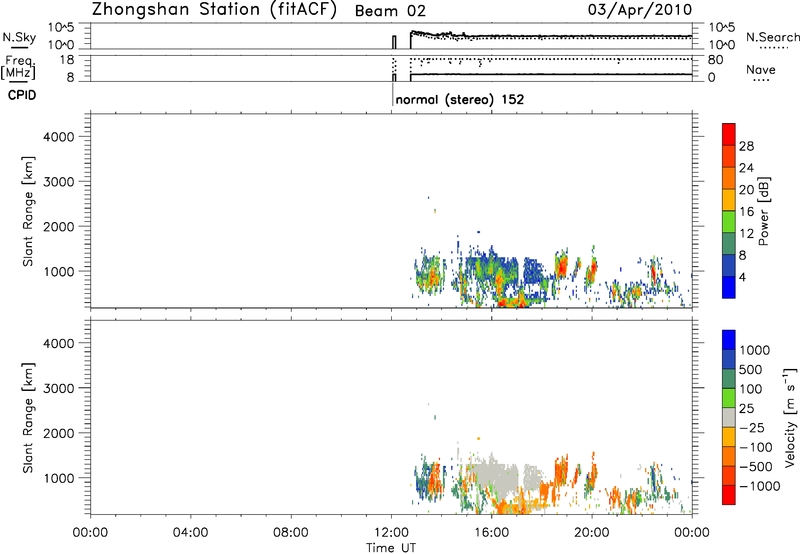Click the N.Search legend label
The image size is (800, 554).
click(772, 37)
